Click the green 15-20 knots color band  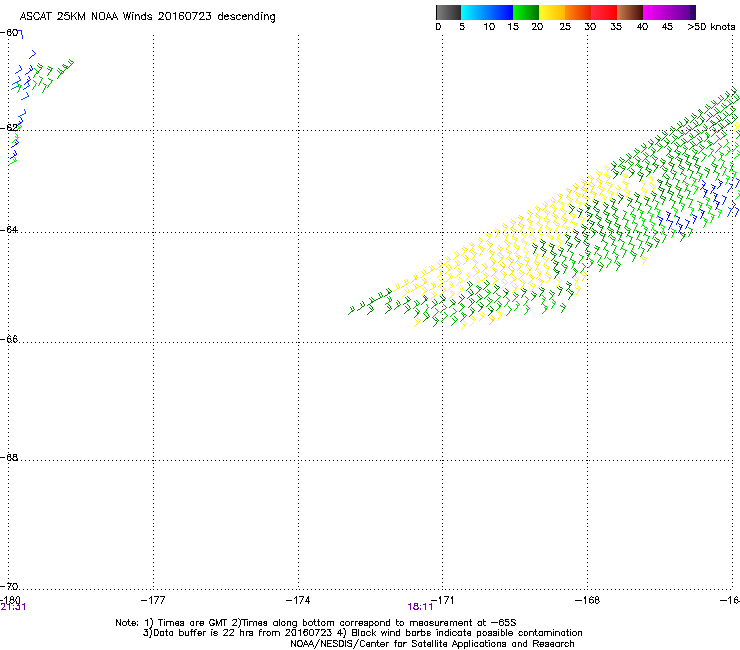tap(526, 12)
